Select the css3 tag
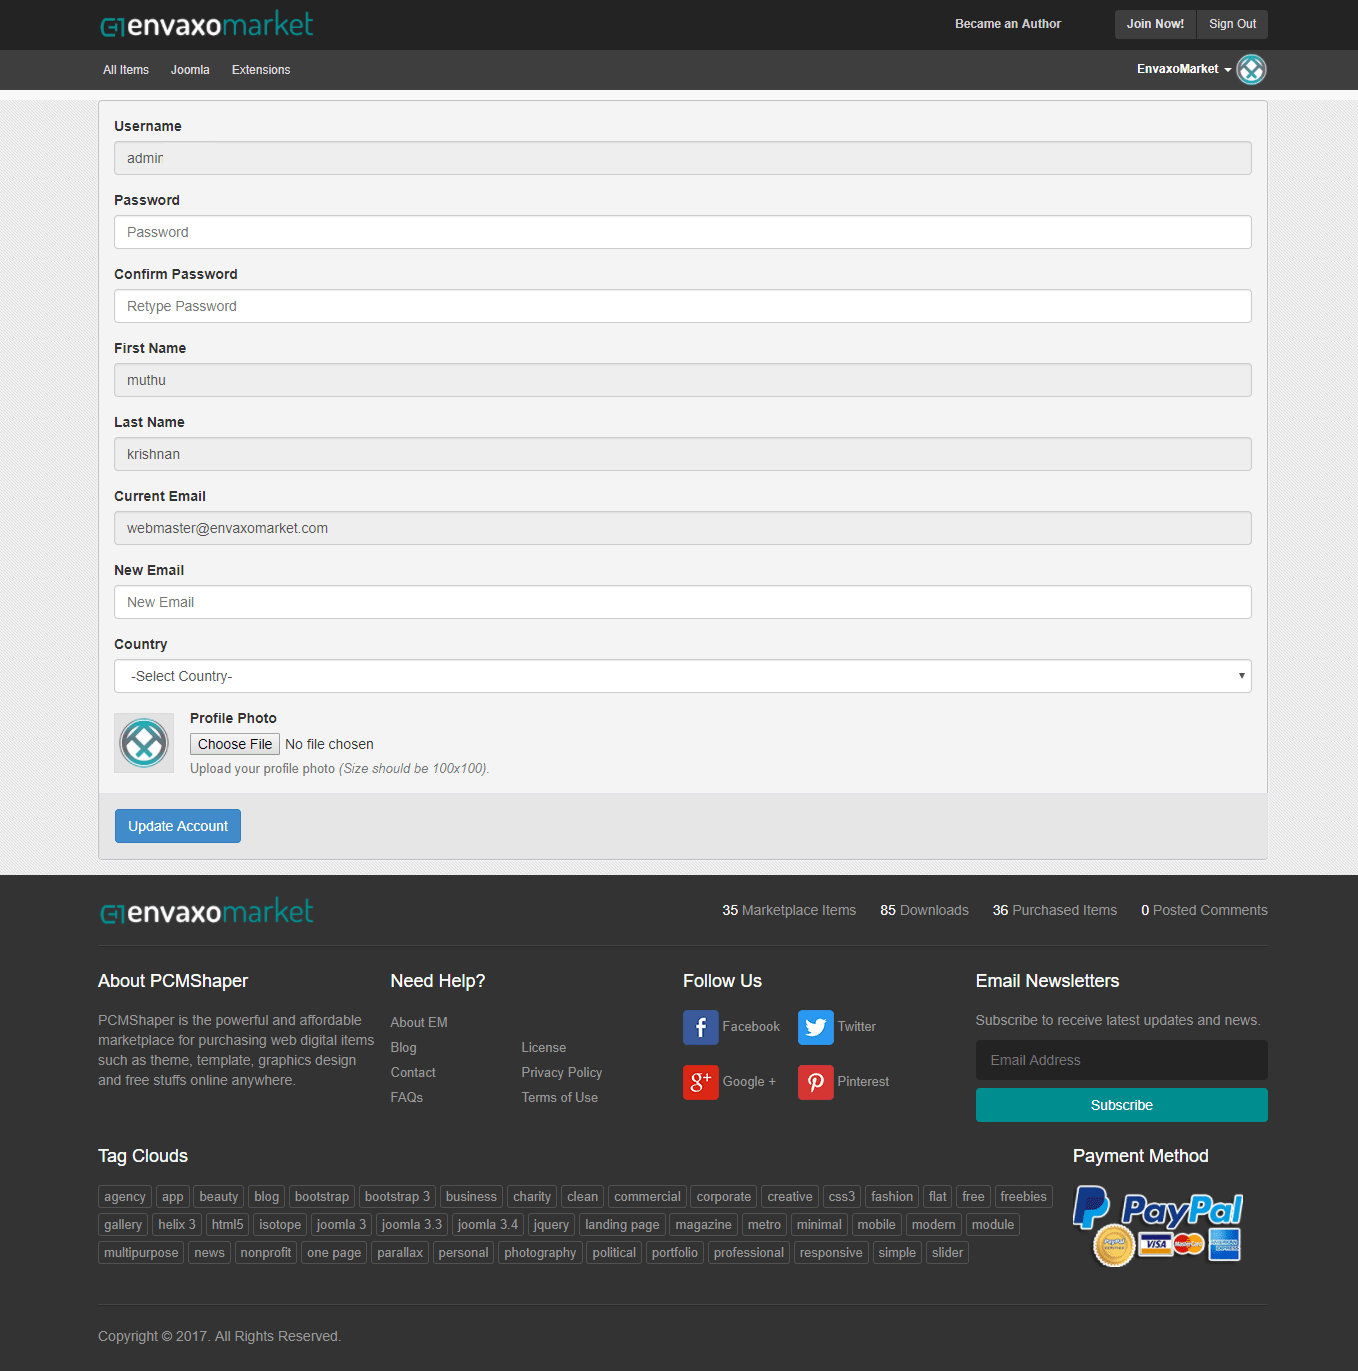Screen dimensions: 1358x1371 (842, 1197)
